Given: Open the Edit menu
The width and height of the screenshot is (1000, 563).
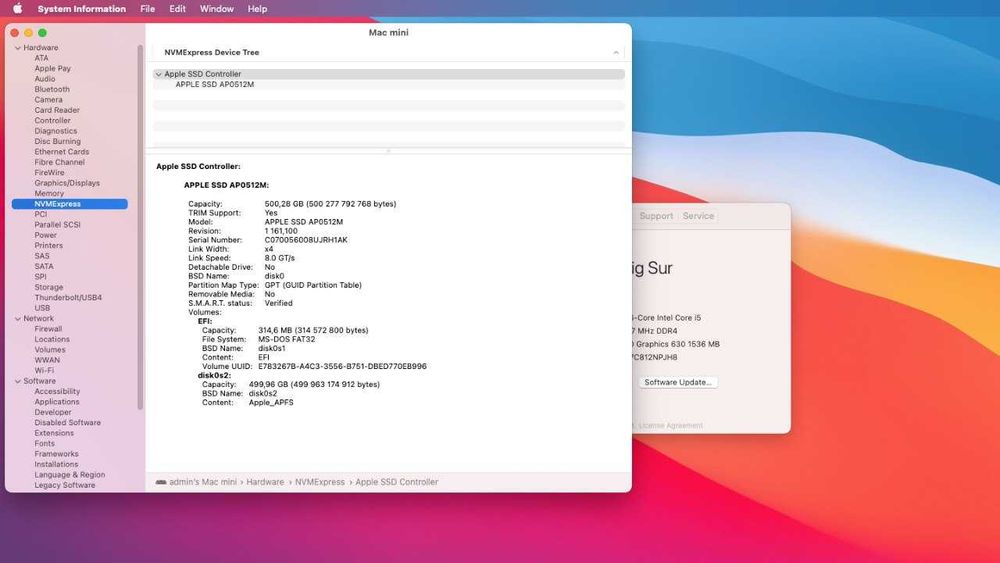Looking at the screenshot, I should [x=177, y=9].
